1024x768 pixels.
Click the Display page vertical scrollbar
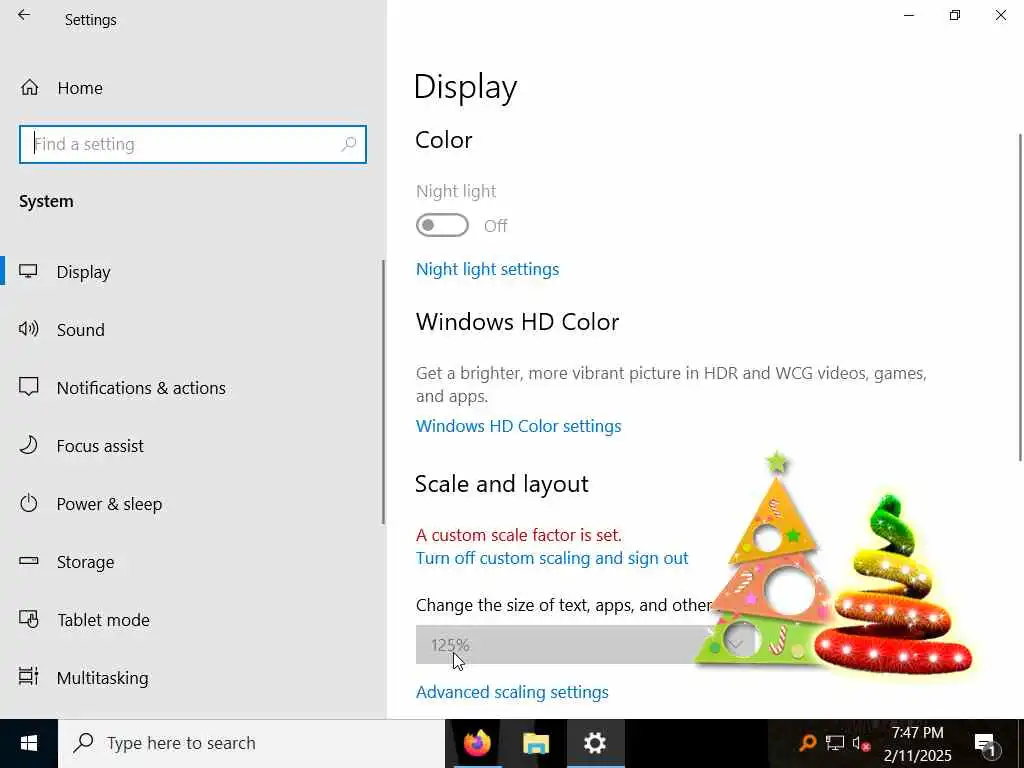click(1021, 297)
